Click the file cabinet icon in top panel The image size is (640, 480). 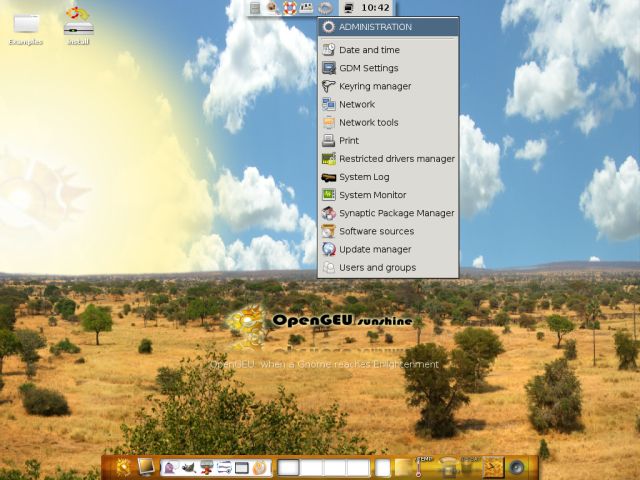(255, 8)
